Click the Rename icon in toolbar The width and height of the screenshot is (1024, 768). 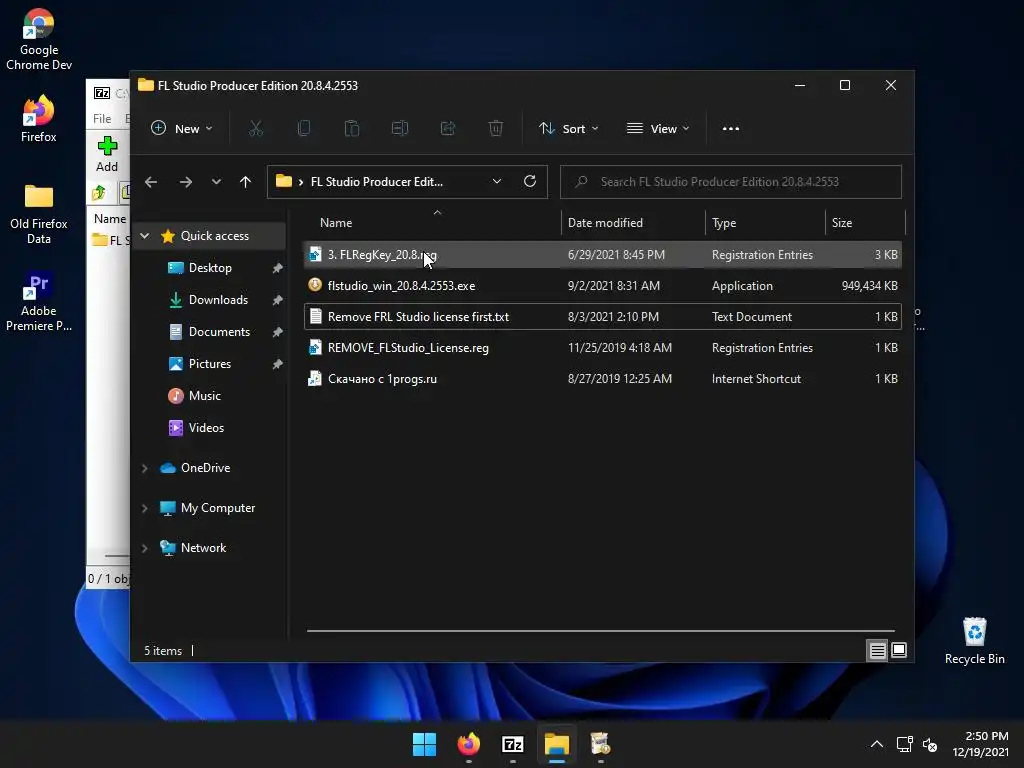point(400,129)
